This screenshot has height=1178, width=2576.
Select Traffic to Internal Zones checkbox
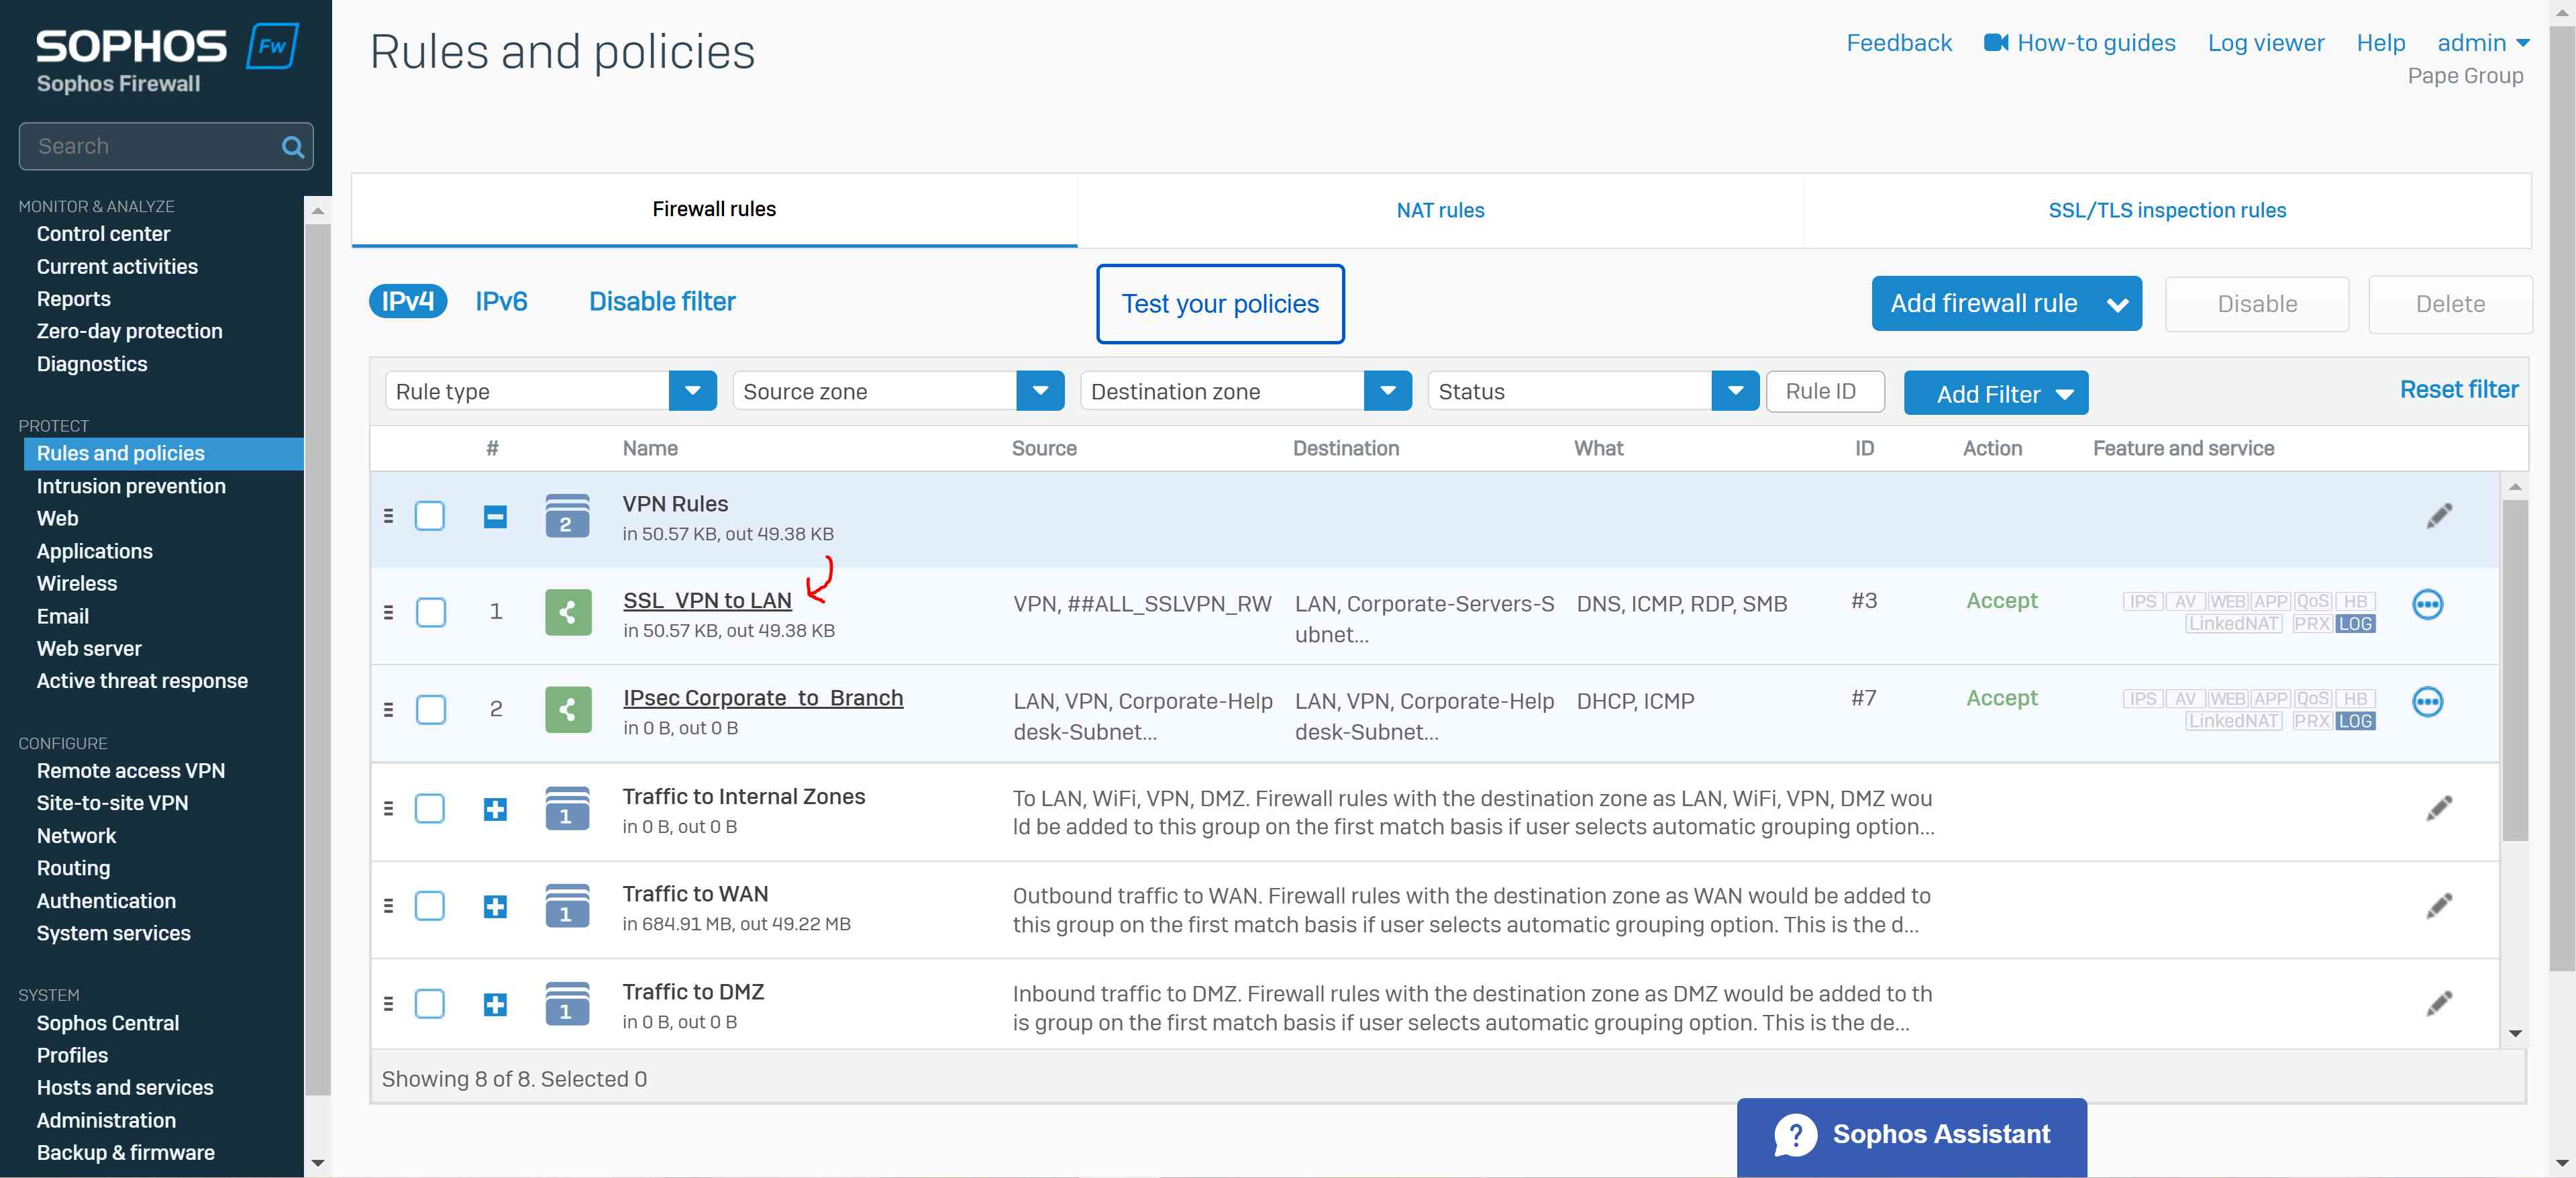pyautogui.click(x=430, y=808)
